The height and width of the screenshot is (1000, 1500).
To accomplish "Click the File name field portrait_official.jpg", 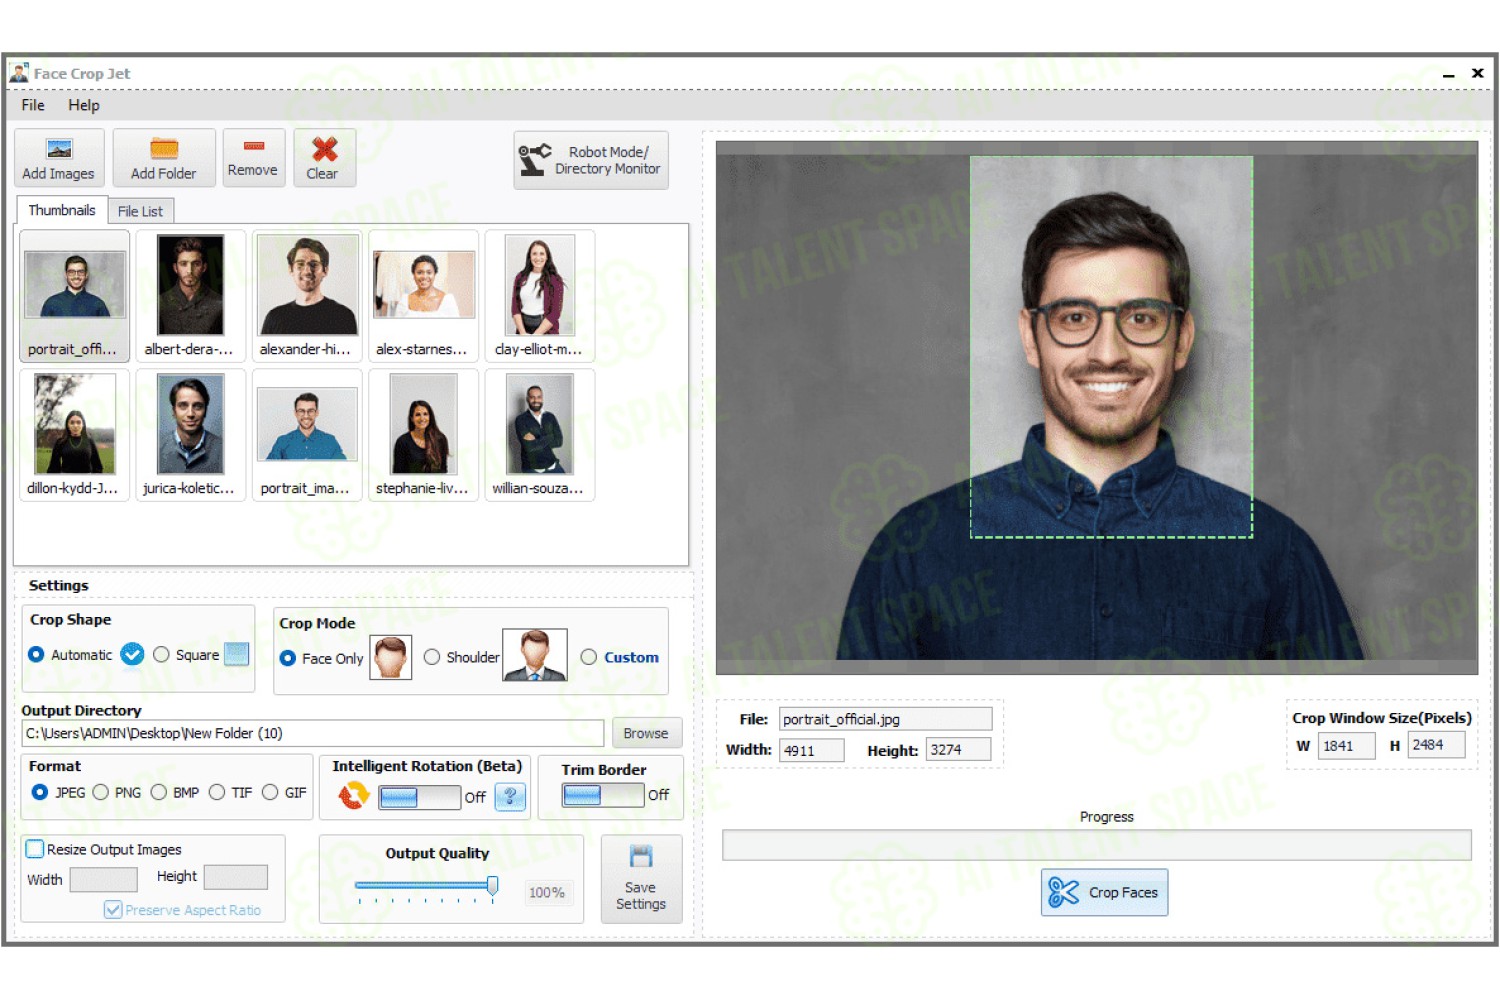I will pos(885,719).
